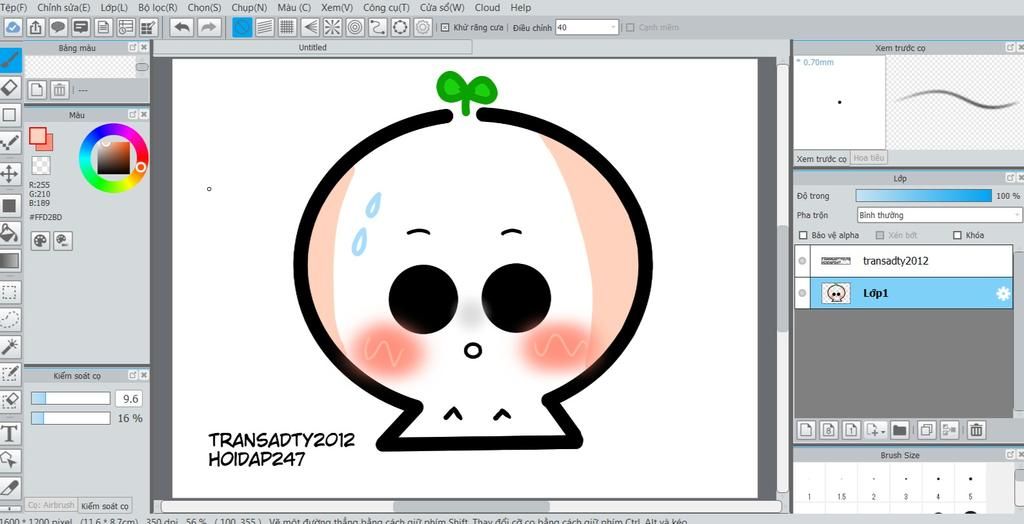1024x524 pixels.
Task: Select the Select Pen tool
Action: 10,374
